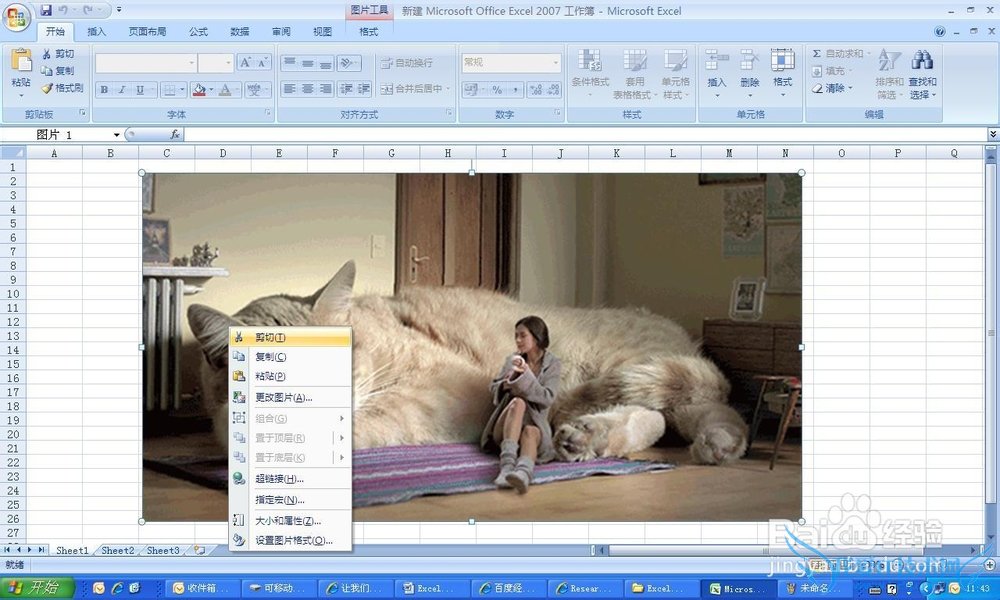Click the increase decimal places icon
The width and height of the screenshot is (1000, 600).
pos(536,90)
